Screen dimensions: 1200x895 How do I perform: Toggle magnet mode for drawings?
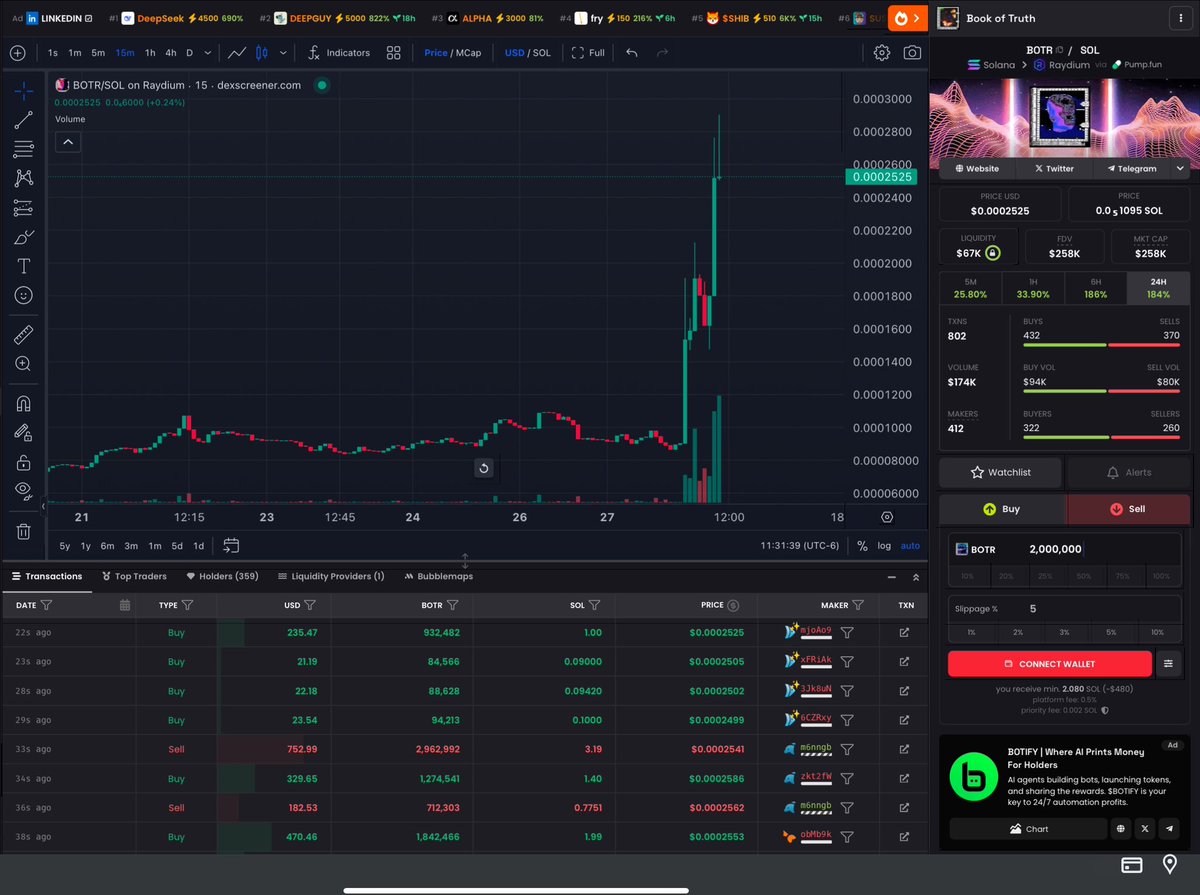click(x=23, y=404)
